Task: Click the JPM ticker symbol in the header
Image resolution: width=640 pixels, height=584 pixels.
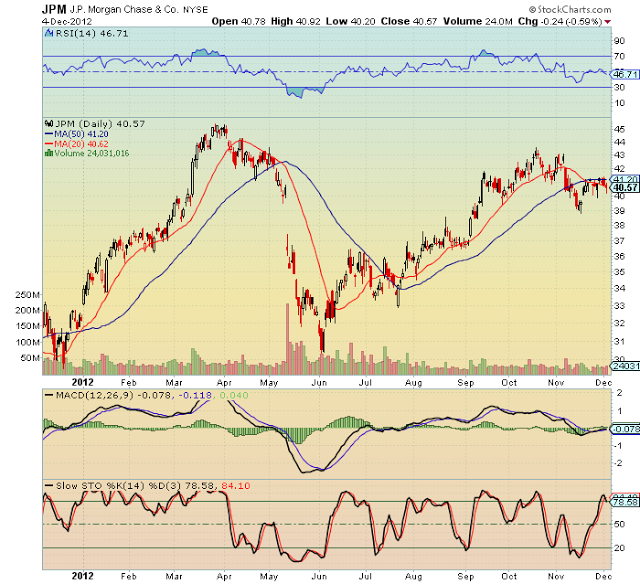Action: point(54,9)
